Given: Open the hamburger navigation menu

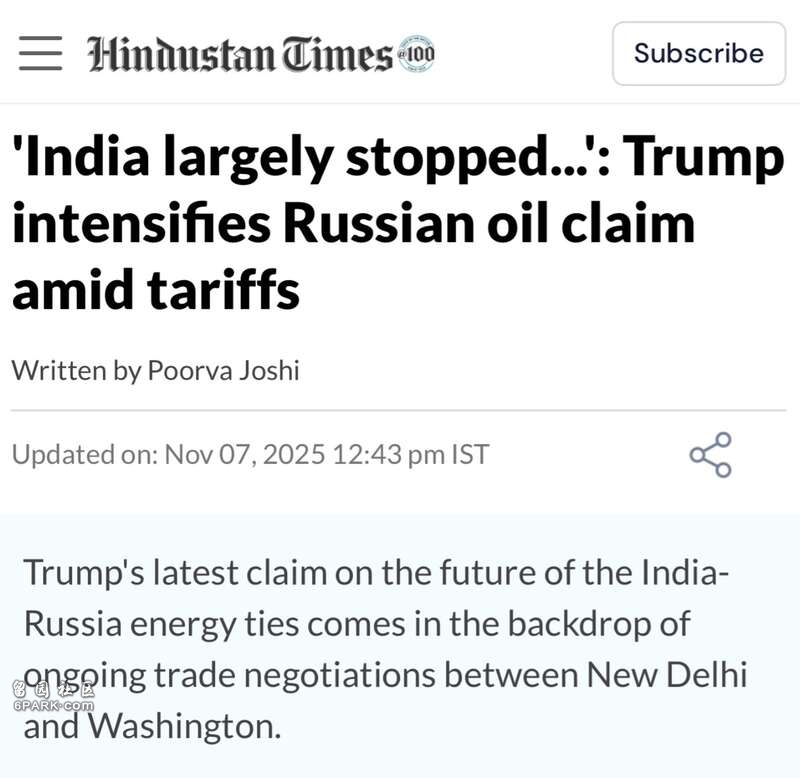Looking at the screenshot, I should [x=40, y=53].
